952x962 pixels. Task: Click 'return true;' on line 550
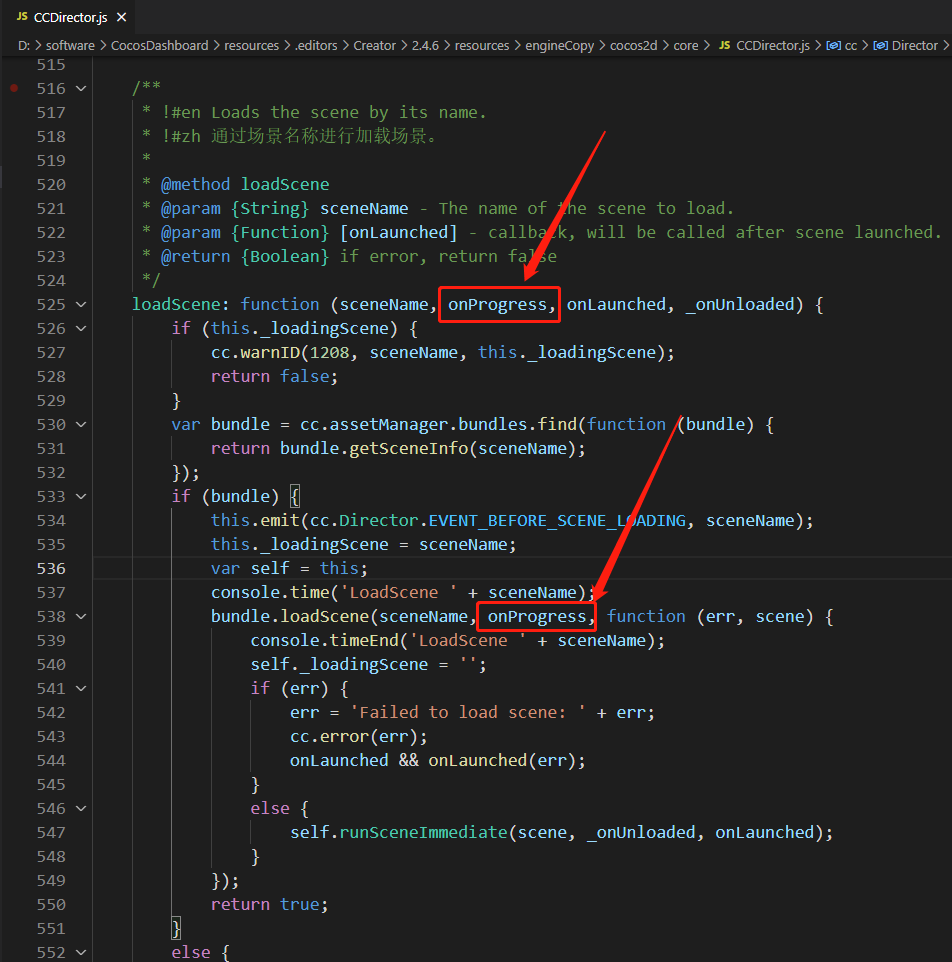pyautogui.click(x=269, y=904)
